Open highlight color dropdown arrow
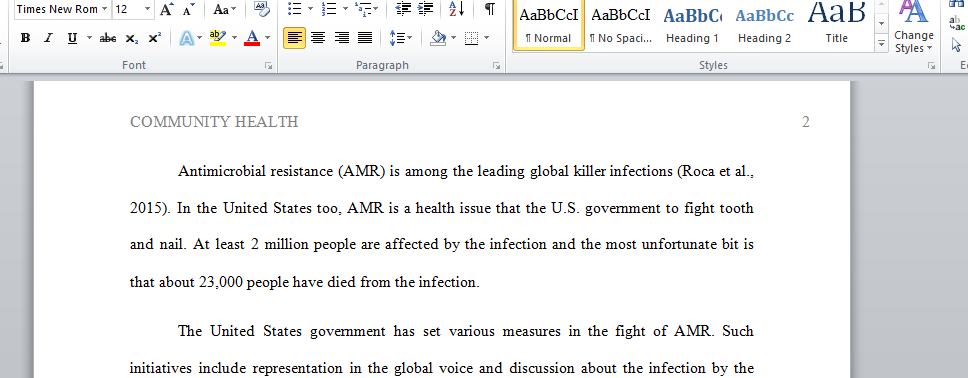This screenshot has width=968, height=378. coord(234,38)
